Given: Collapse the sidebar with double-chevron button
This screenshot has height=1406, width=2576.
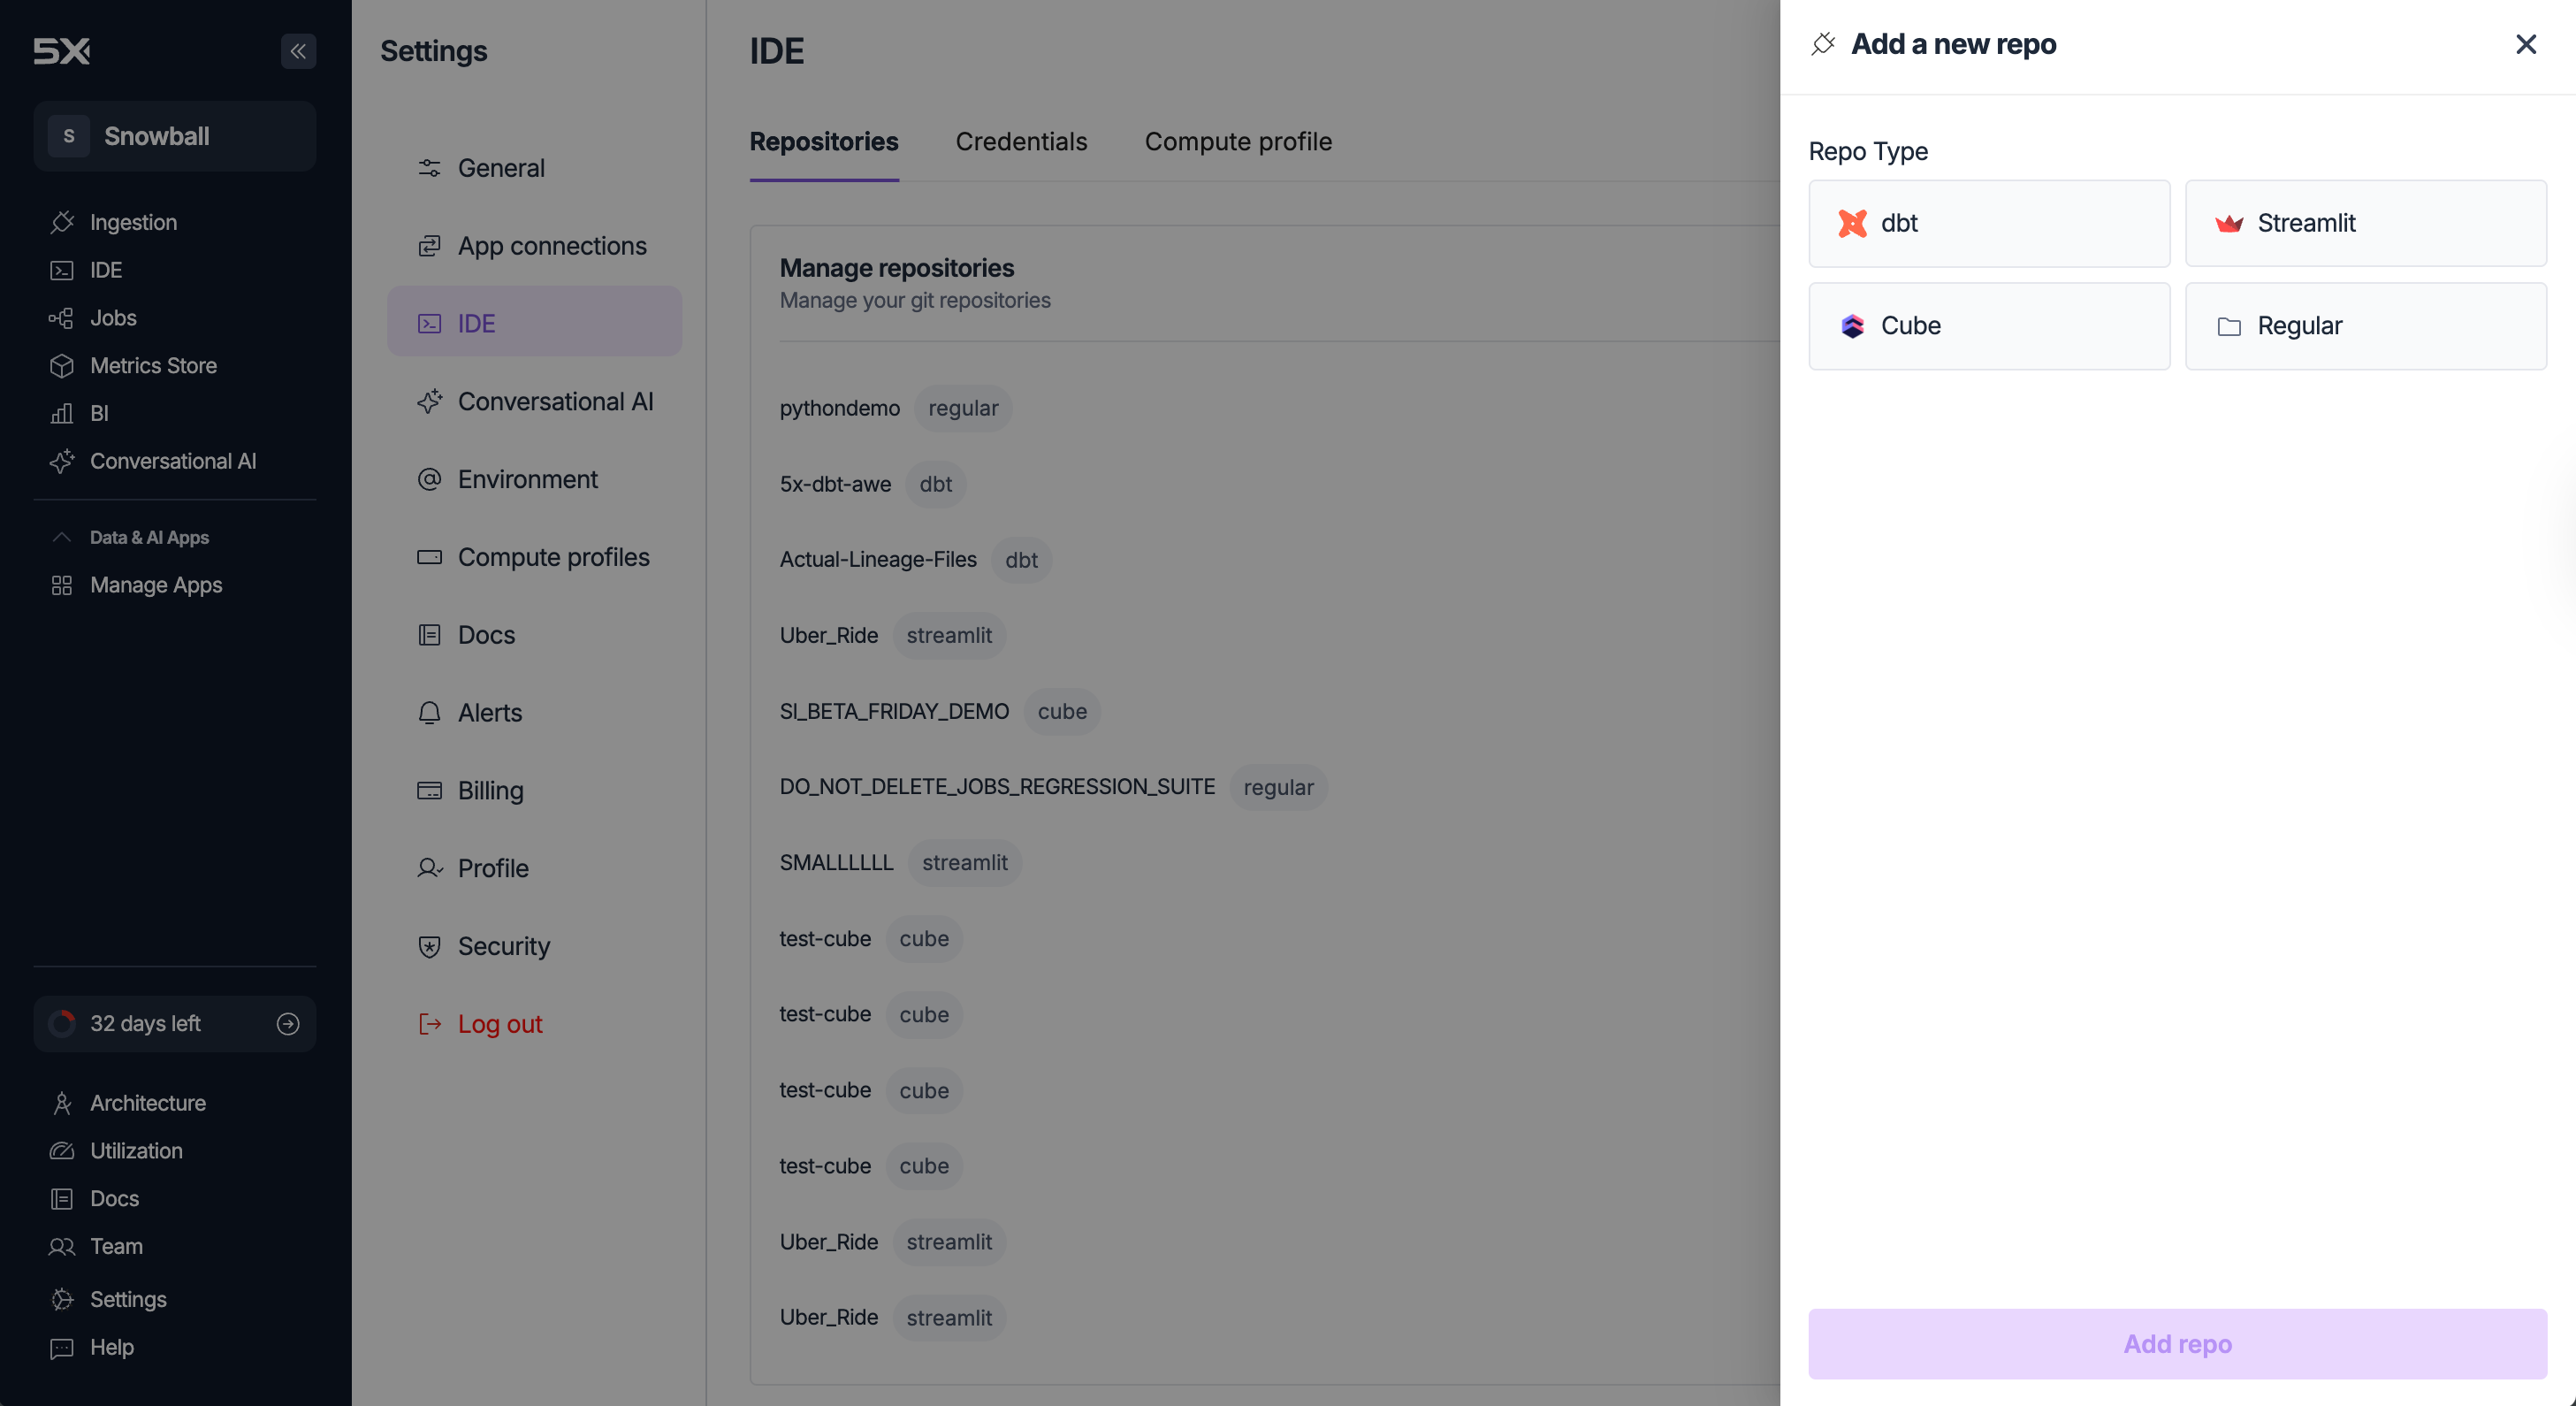Looking at the screenshot, I should [x=298, y=51].
